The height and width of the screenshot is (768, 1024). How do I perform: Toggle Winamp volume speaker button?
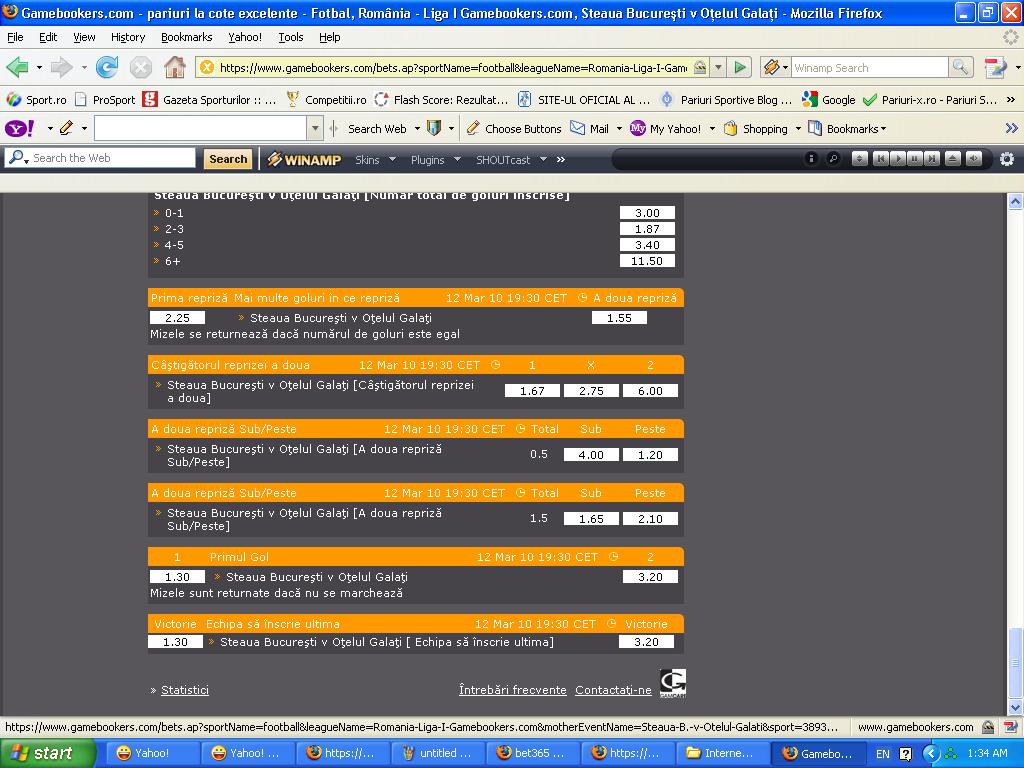[974, 159]
